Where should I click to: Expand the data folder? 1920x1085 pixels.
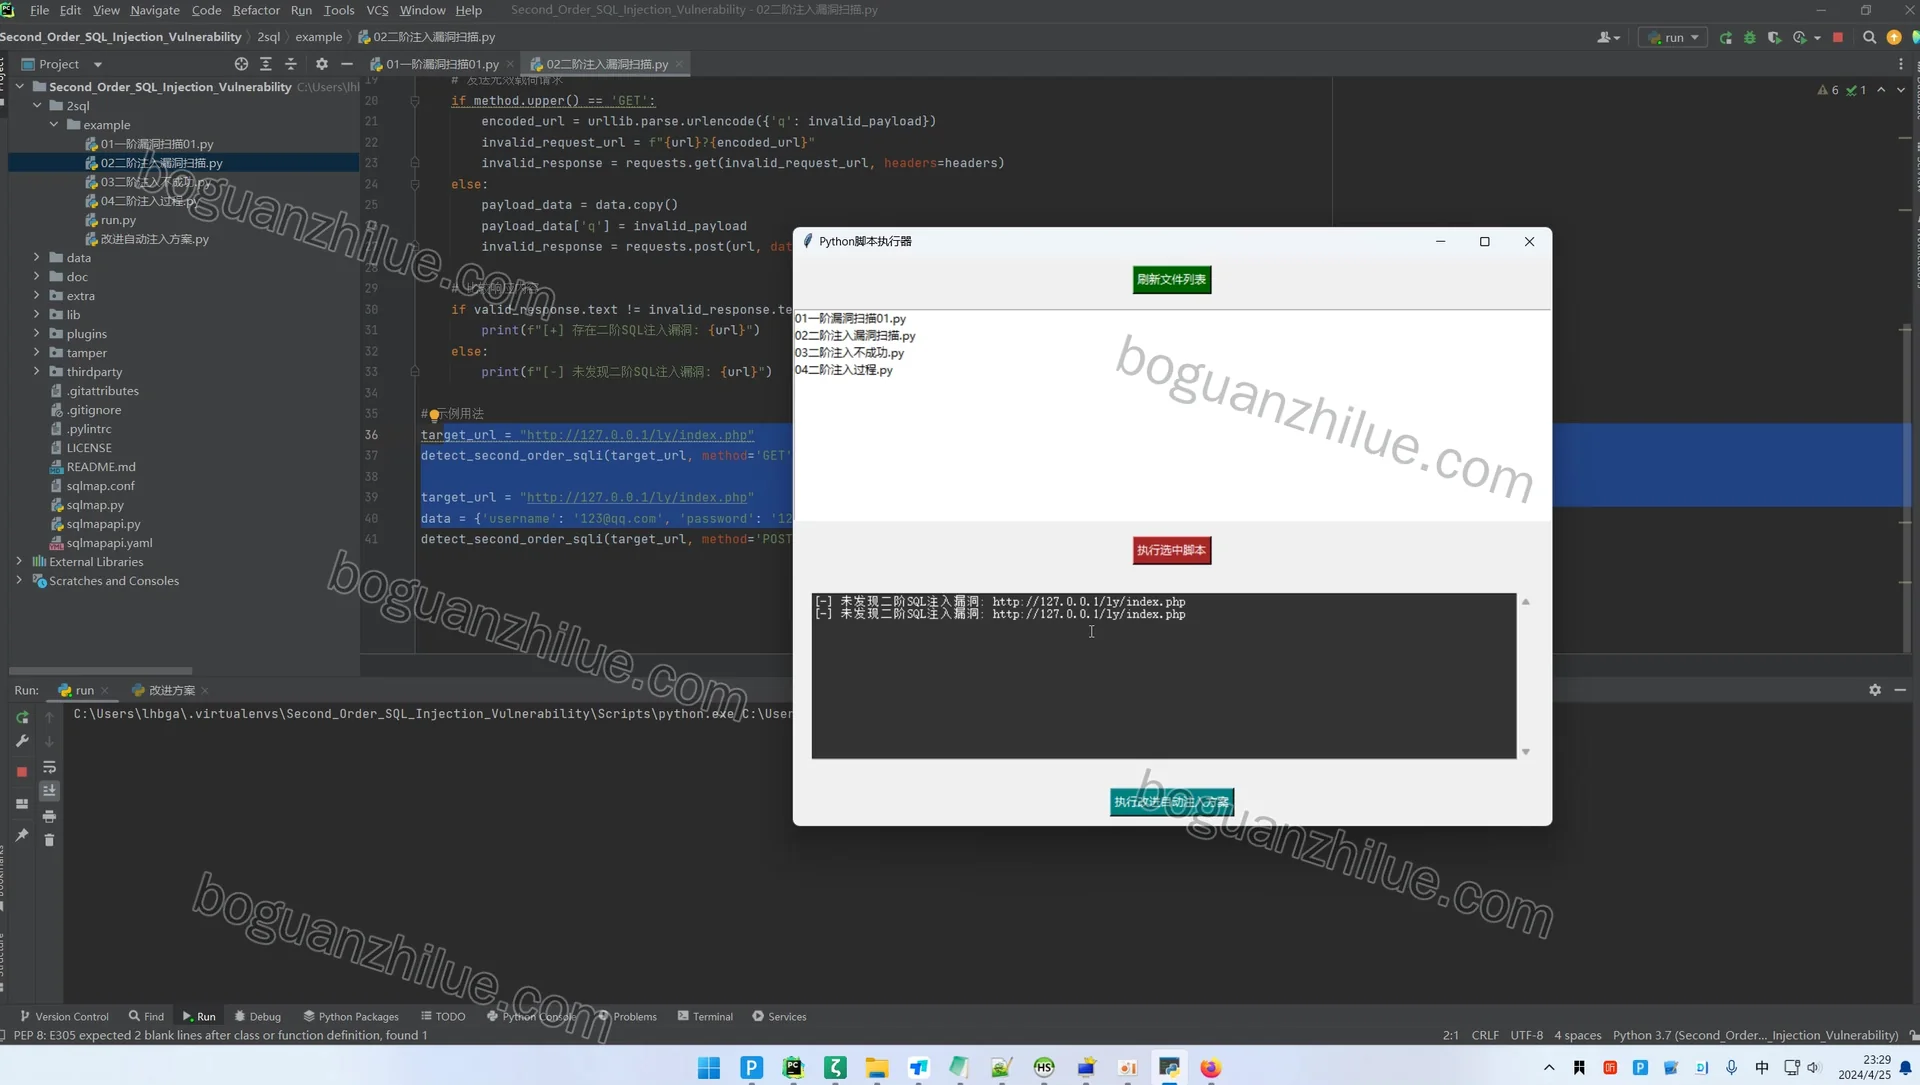(x=37, y=258)
